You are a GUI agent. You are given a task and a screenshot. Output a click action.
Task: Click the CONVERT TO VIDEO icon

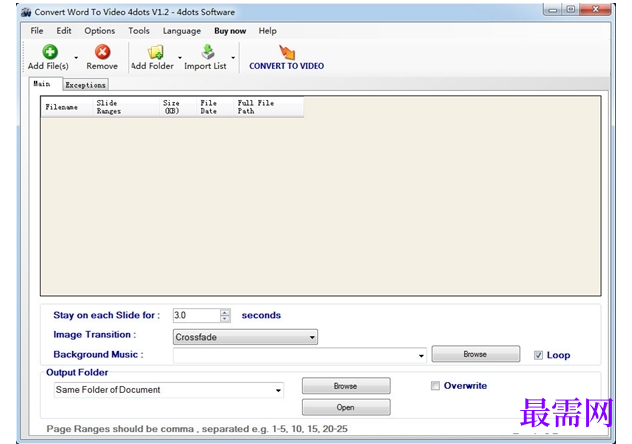287,52
